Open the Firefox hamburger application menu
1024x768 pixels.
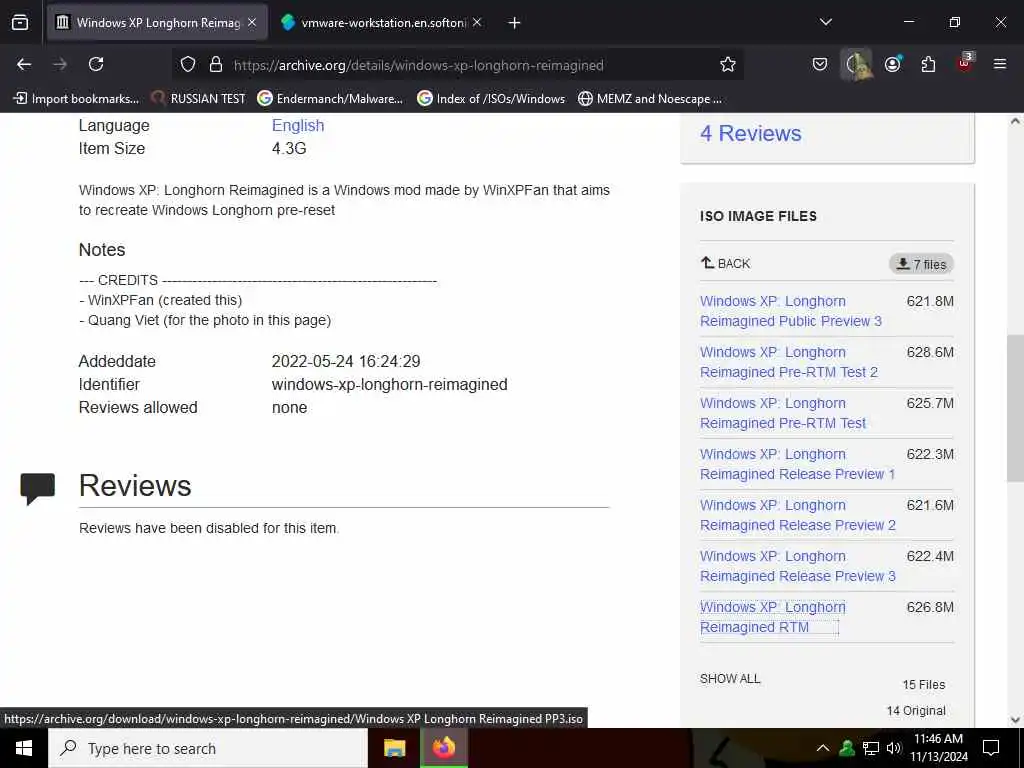tap(1000, 64)
